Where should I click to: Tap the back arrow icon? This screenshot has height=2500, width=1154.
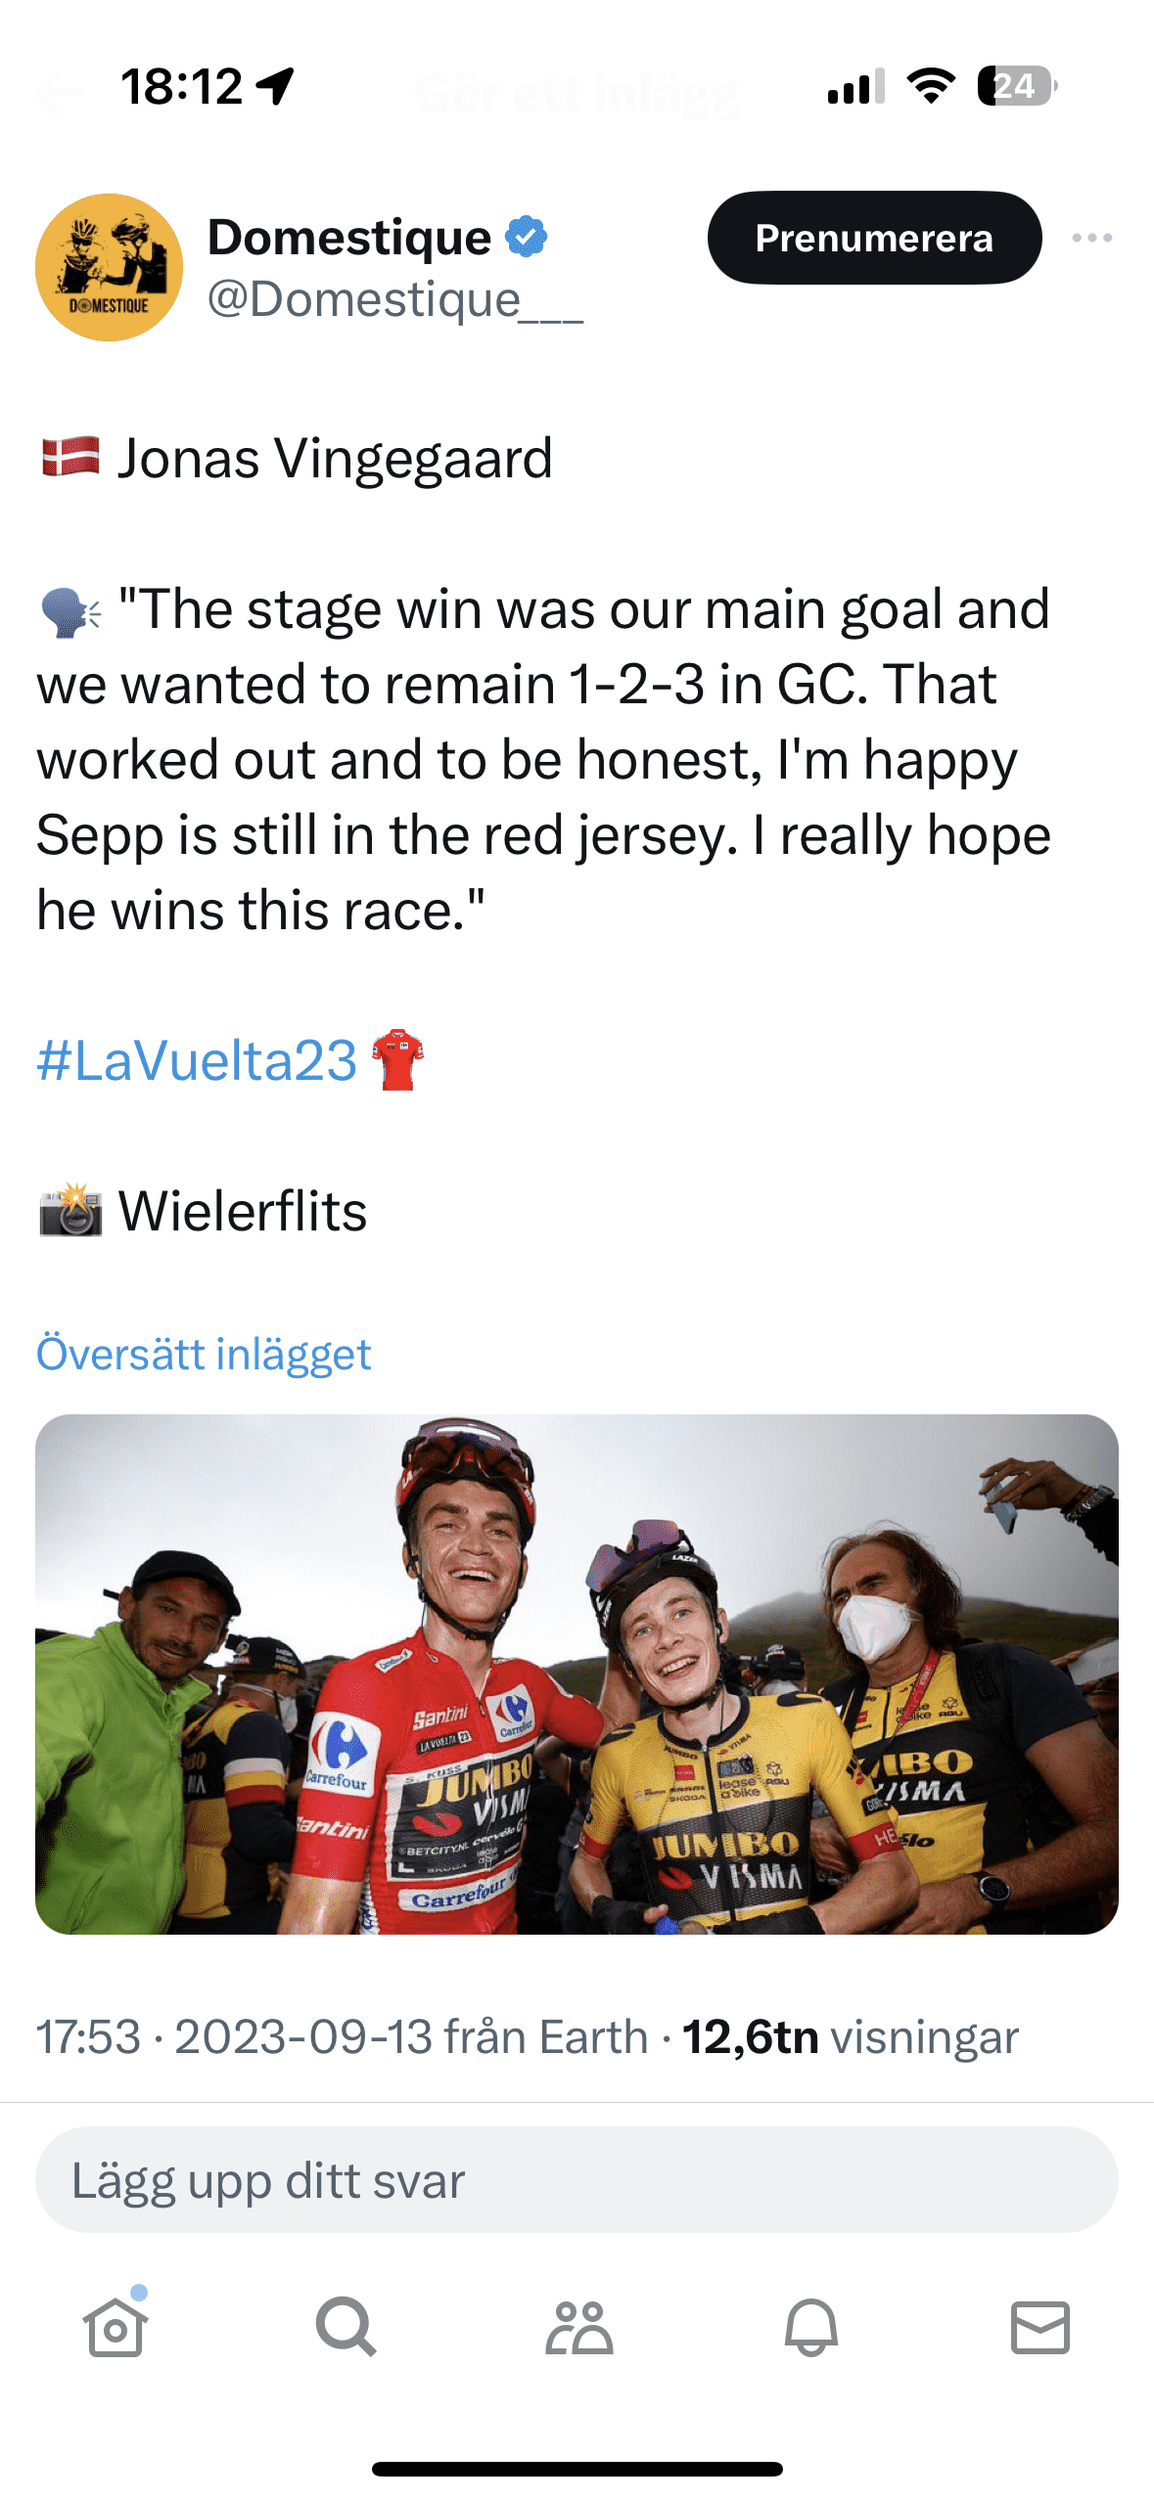click(60, 94)
